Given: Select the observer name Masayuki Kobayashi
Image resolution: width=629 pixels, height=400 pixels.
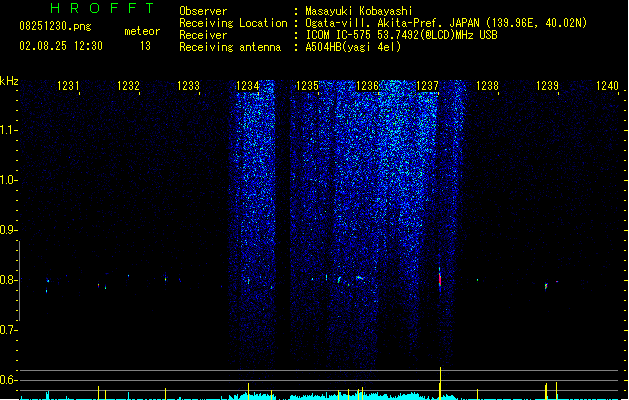Looking at the screenshot, I should click(359, 11).
